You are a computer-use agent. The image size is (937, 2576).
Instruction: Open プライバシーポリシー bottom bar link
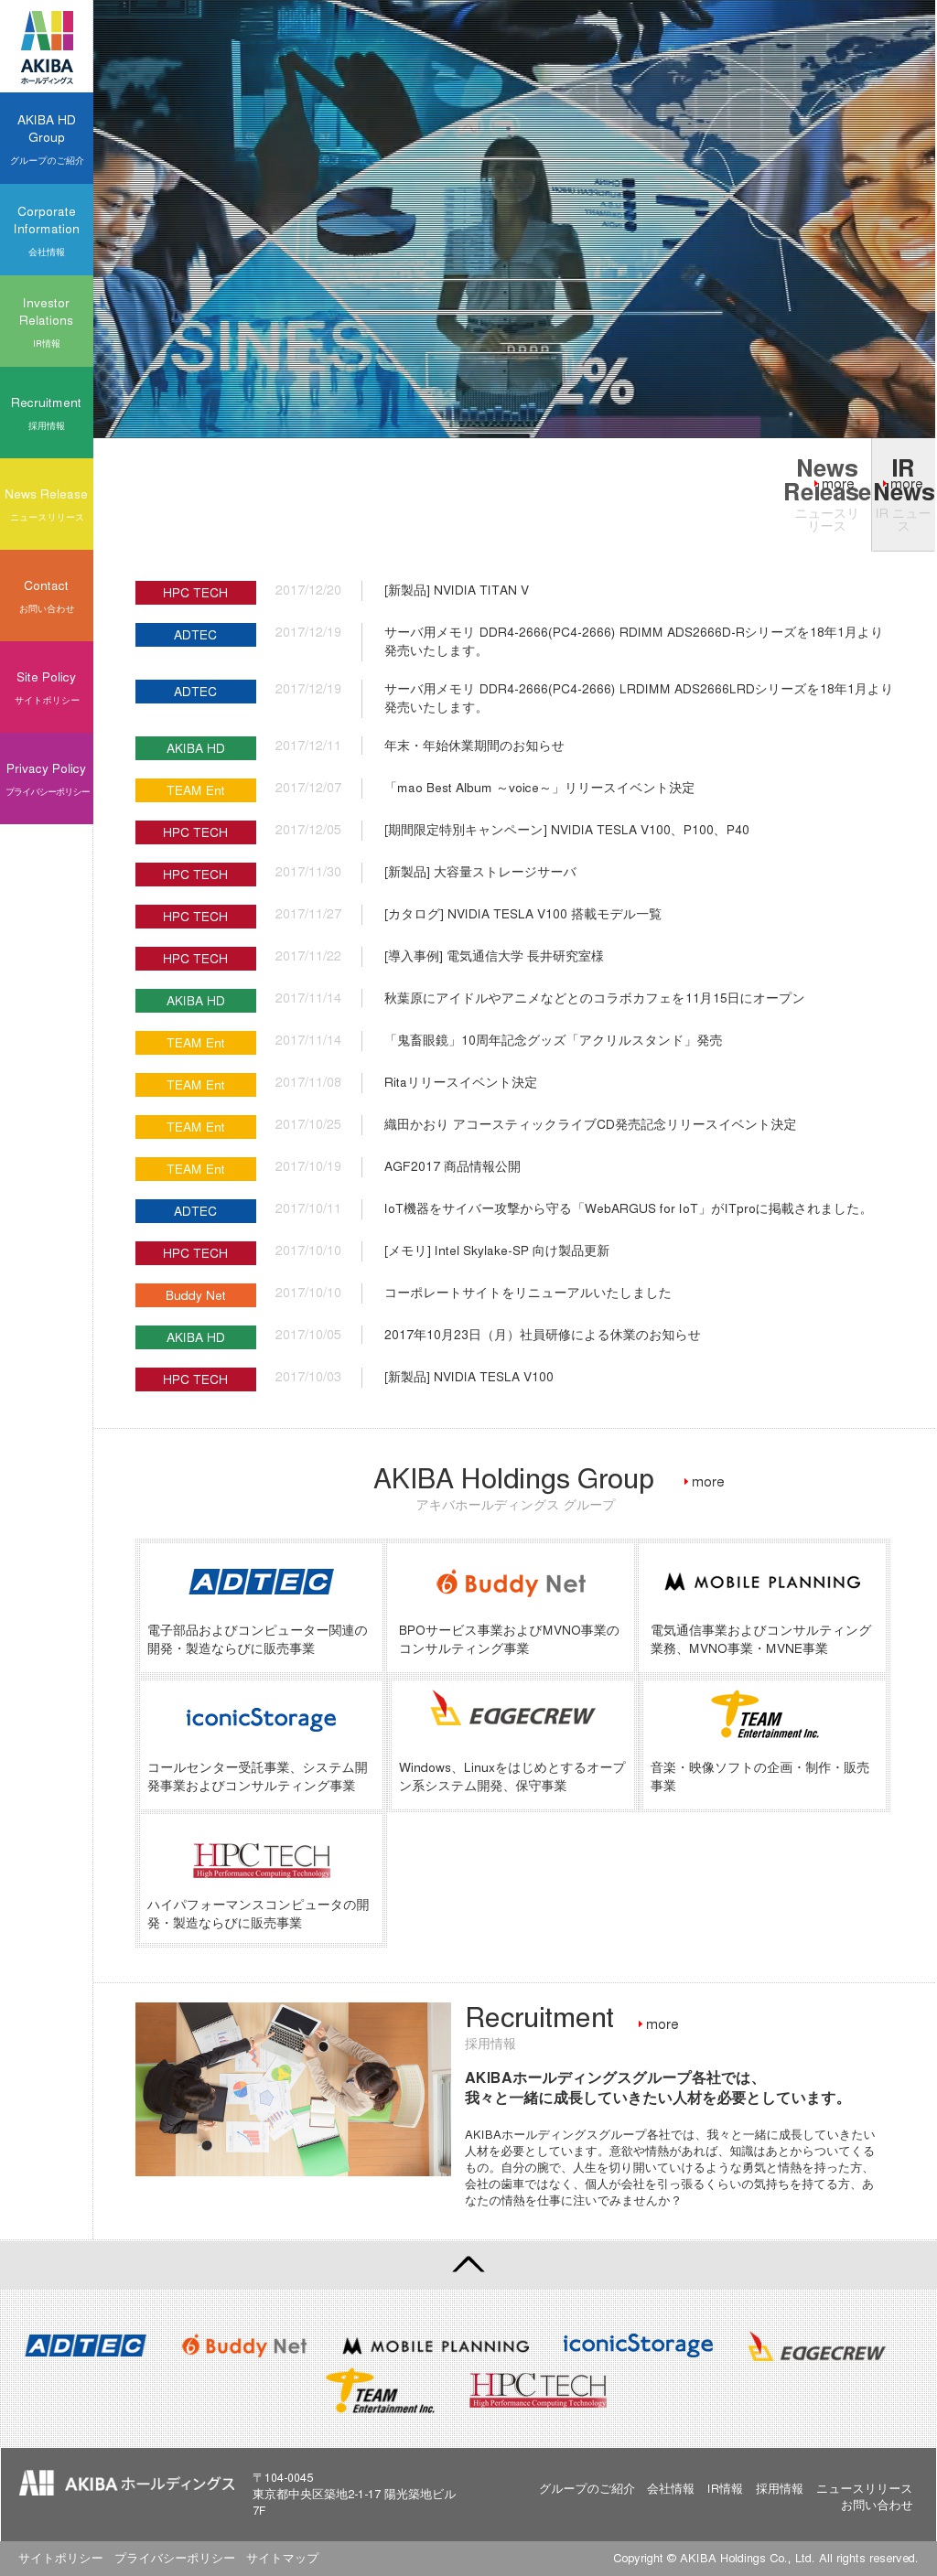(174, 2558)
